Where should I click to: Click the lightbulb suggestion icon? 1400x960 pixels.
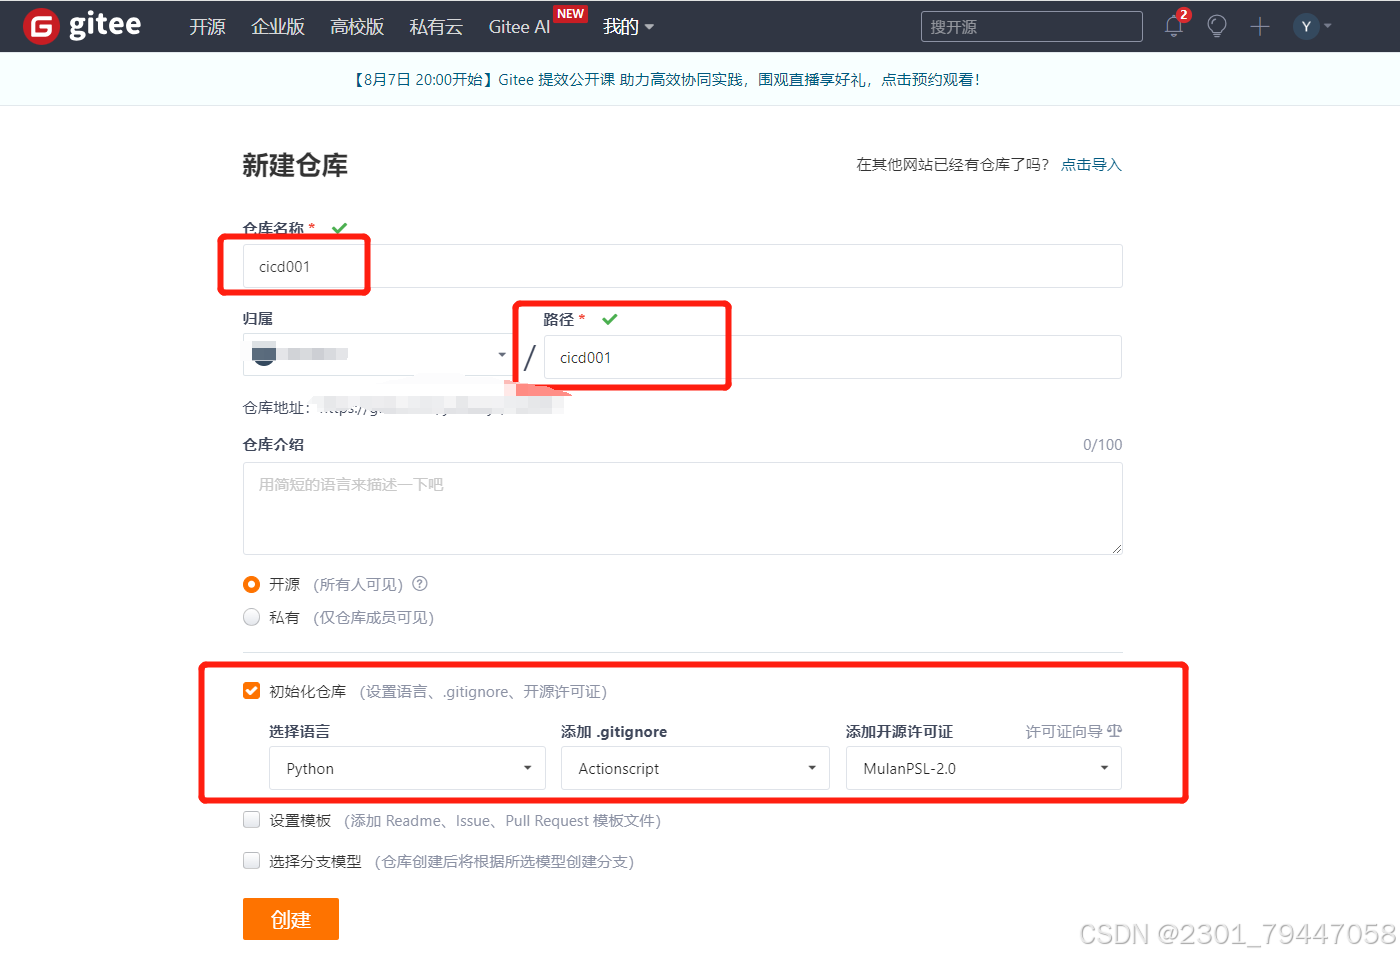pos(1216,26)
